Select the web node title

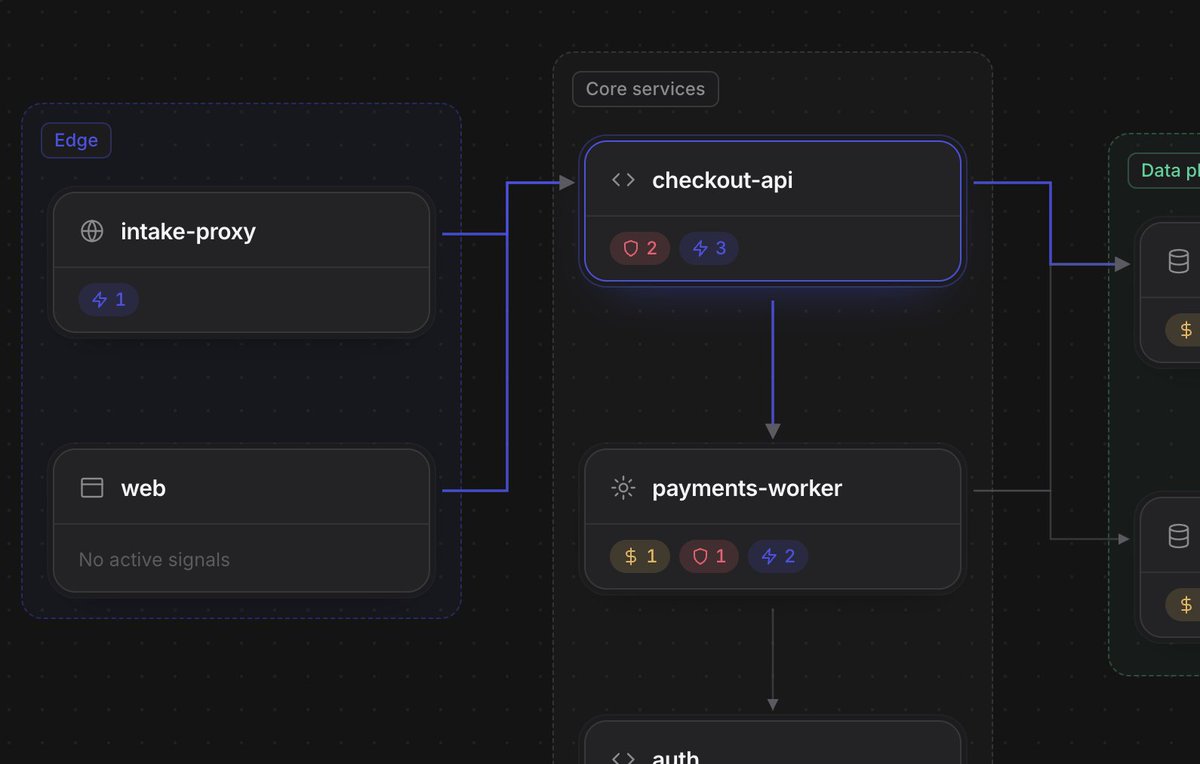coord(143,488)
